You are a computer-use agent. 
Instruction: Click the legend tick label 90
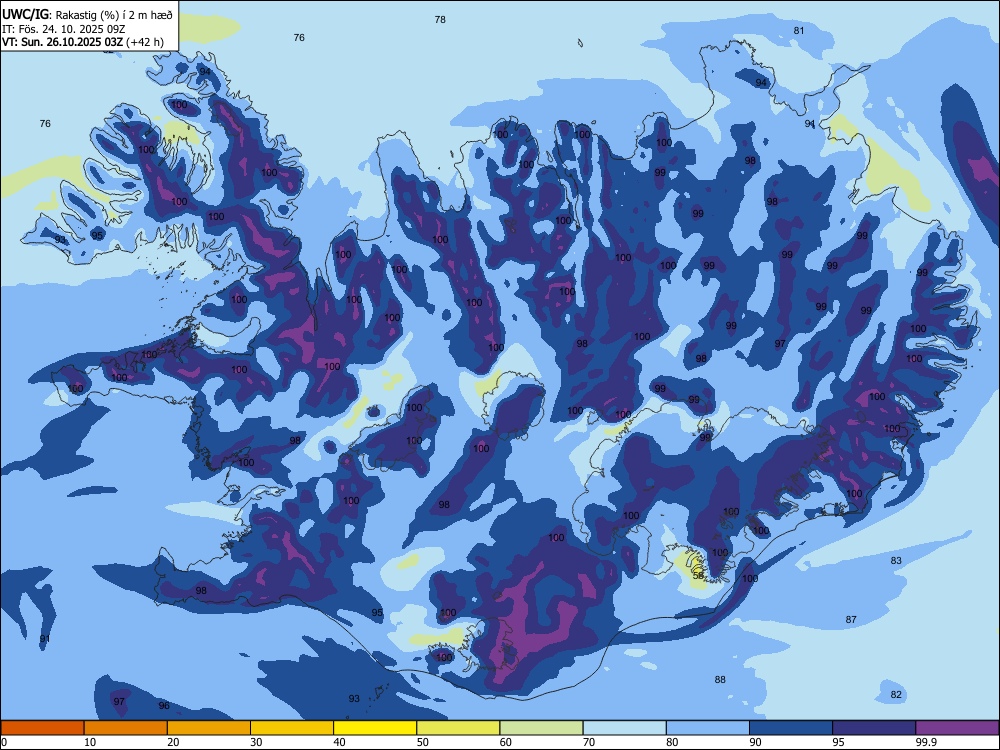[x=756, y=742]
